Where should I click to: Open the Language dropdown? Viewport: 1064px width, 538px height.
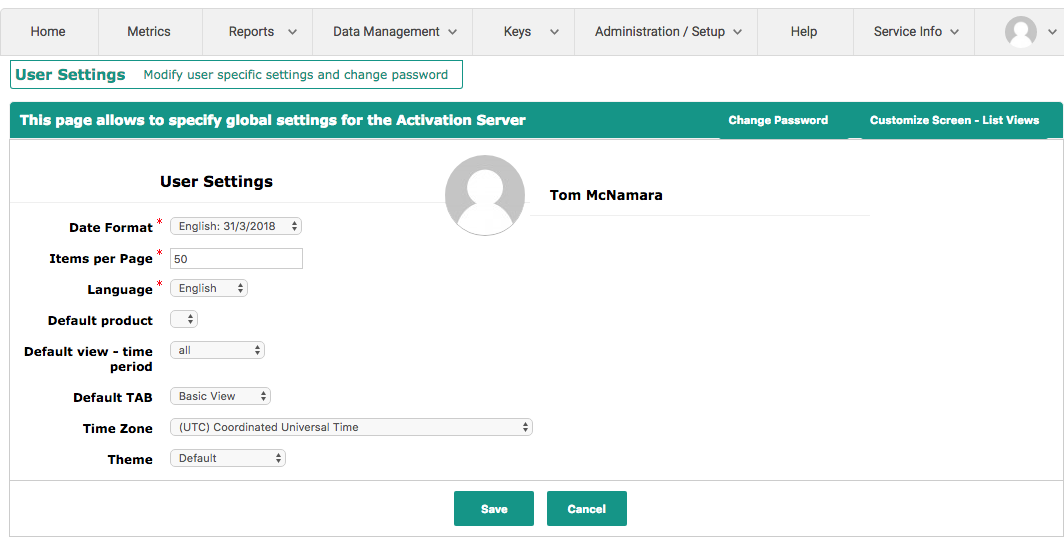click(x=208, y=288)
